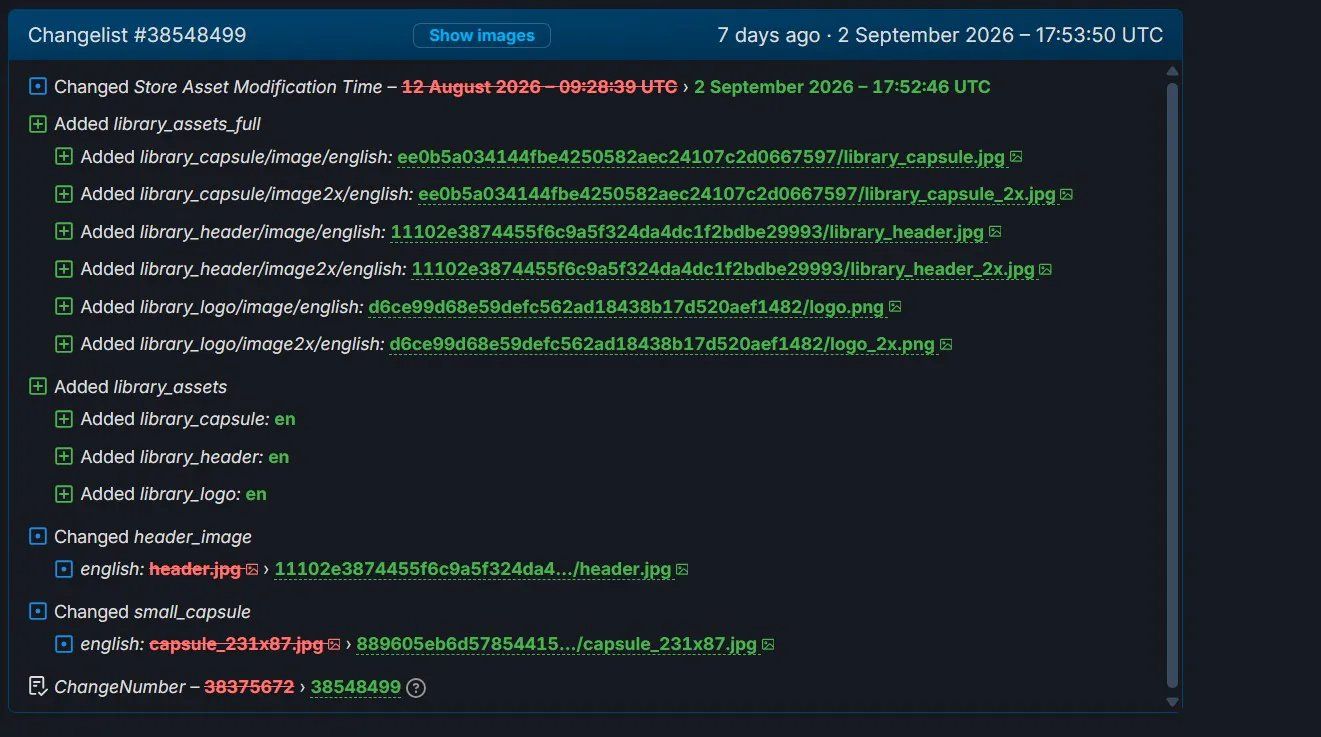Open changenumber 38548499 link

[x=356, y=687]
